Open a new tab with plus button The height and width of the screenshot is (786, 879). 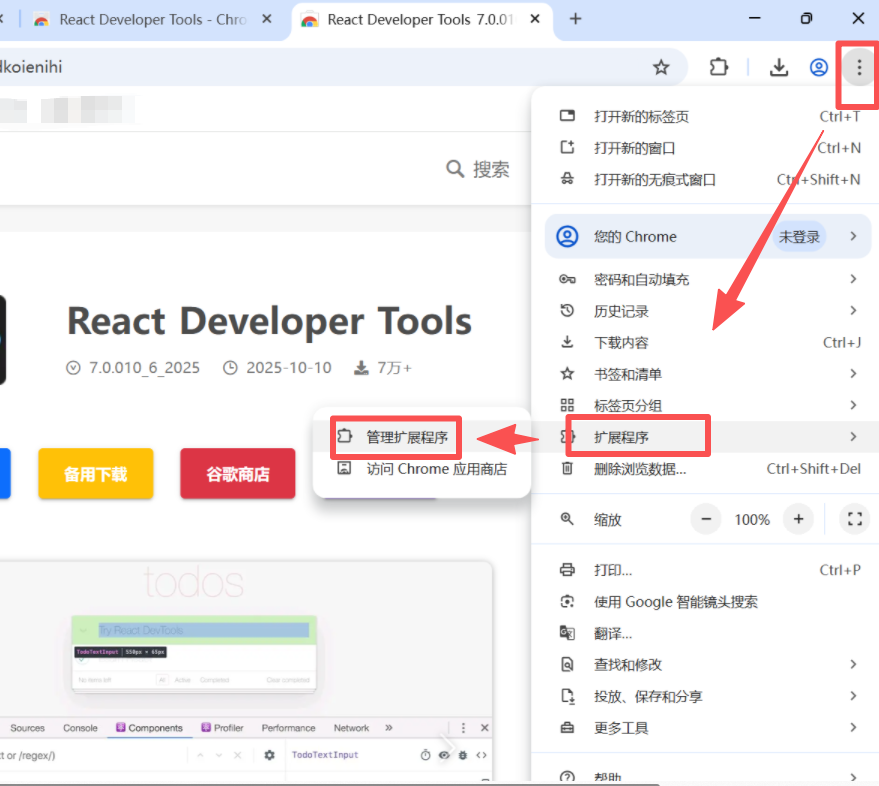coord(575,19)
